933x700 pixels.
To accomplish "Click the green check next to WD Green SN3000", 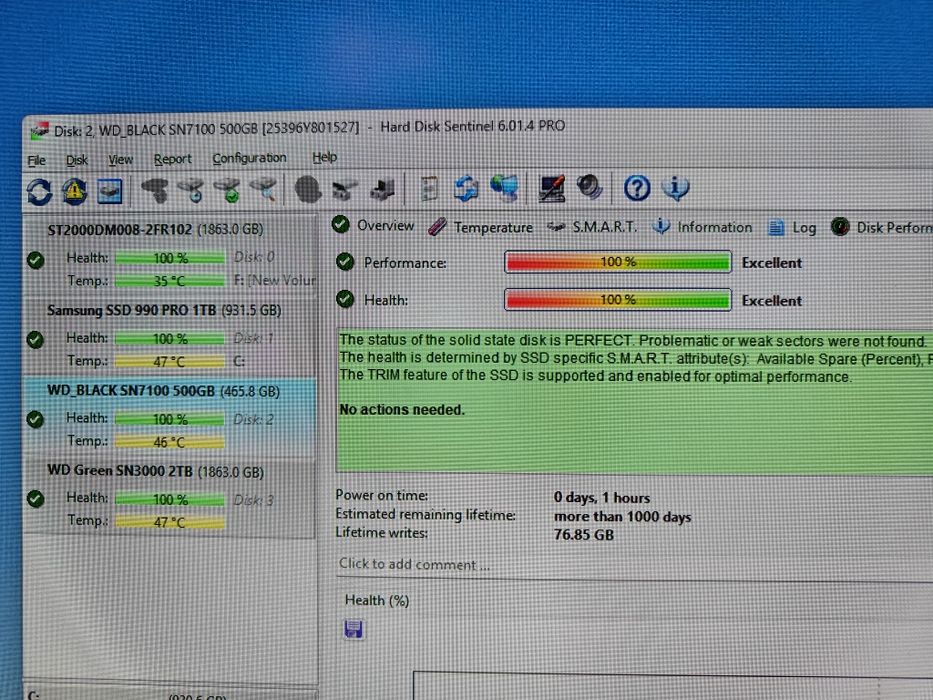I will click(x=35, y=499).
